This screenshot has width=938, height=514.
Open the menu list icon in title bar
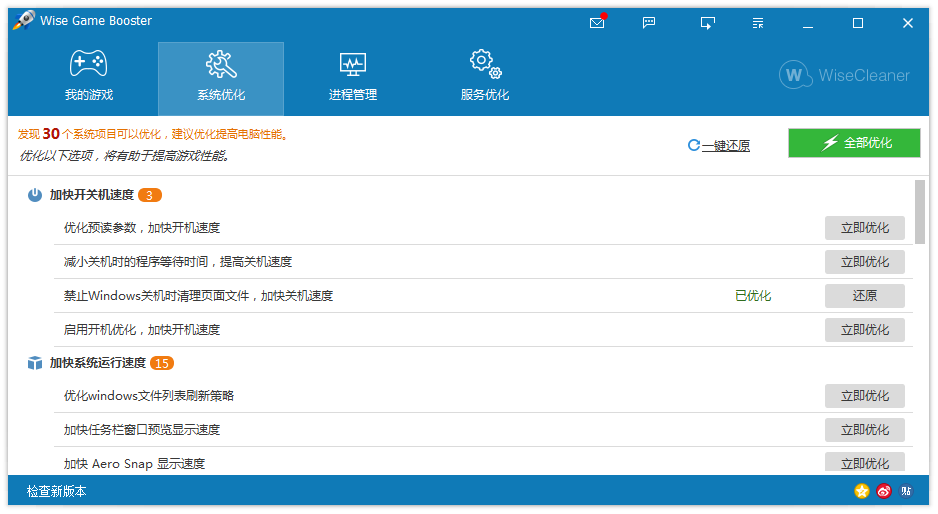[758, 23]
